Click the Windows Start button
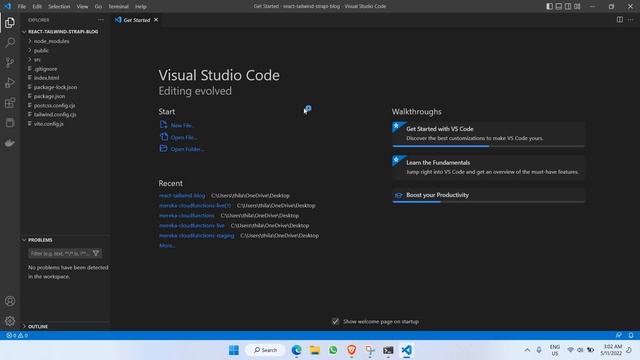 point(234,350)
